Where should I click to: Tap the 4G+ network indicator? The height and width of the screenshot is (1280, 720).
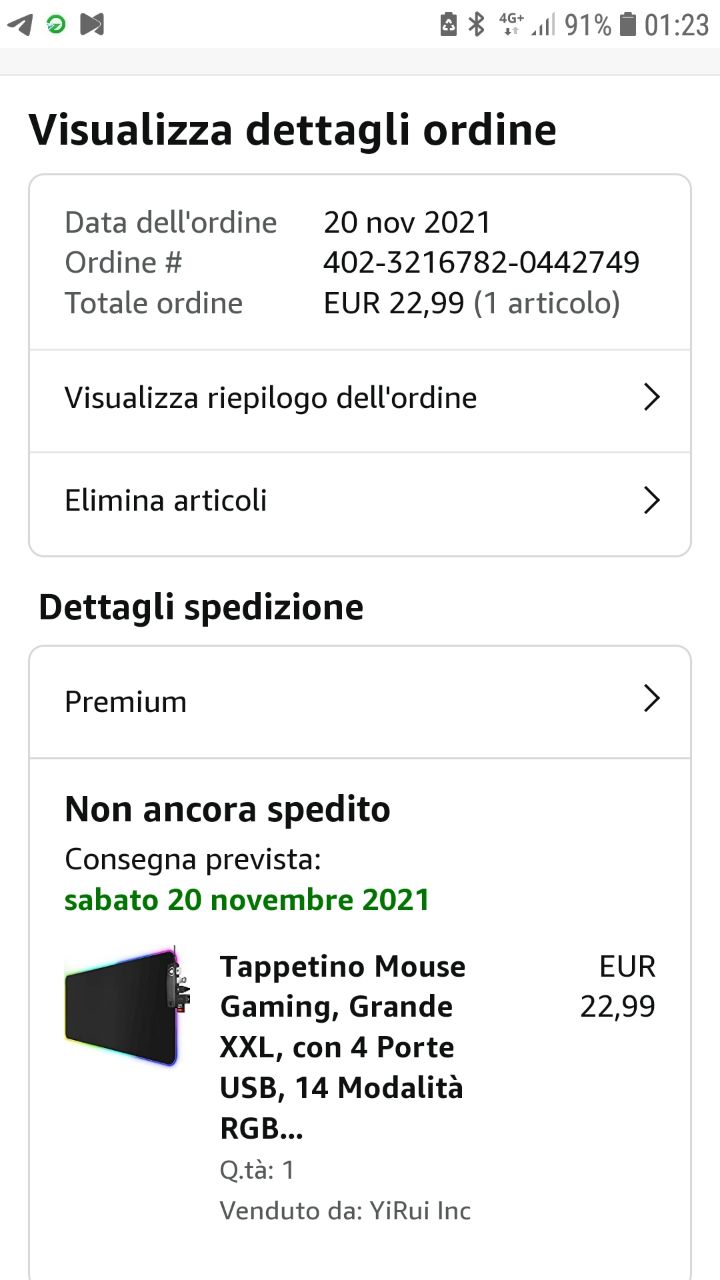pos(511,24)
